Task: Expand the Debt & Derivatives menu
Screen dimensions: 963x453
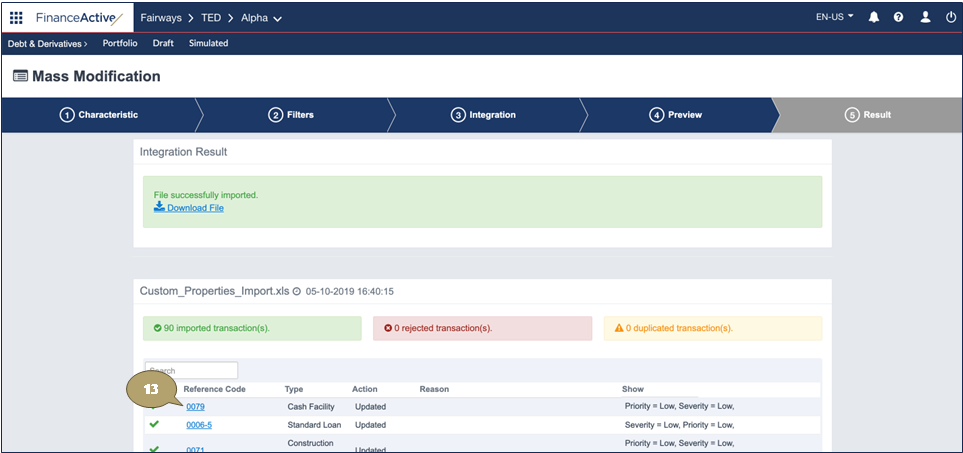Action: [x=47, y=44]
